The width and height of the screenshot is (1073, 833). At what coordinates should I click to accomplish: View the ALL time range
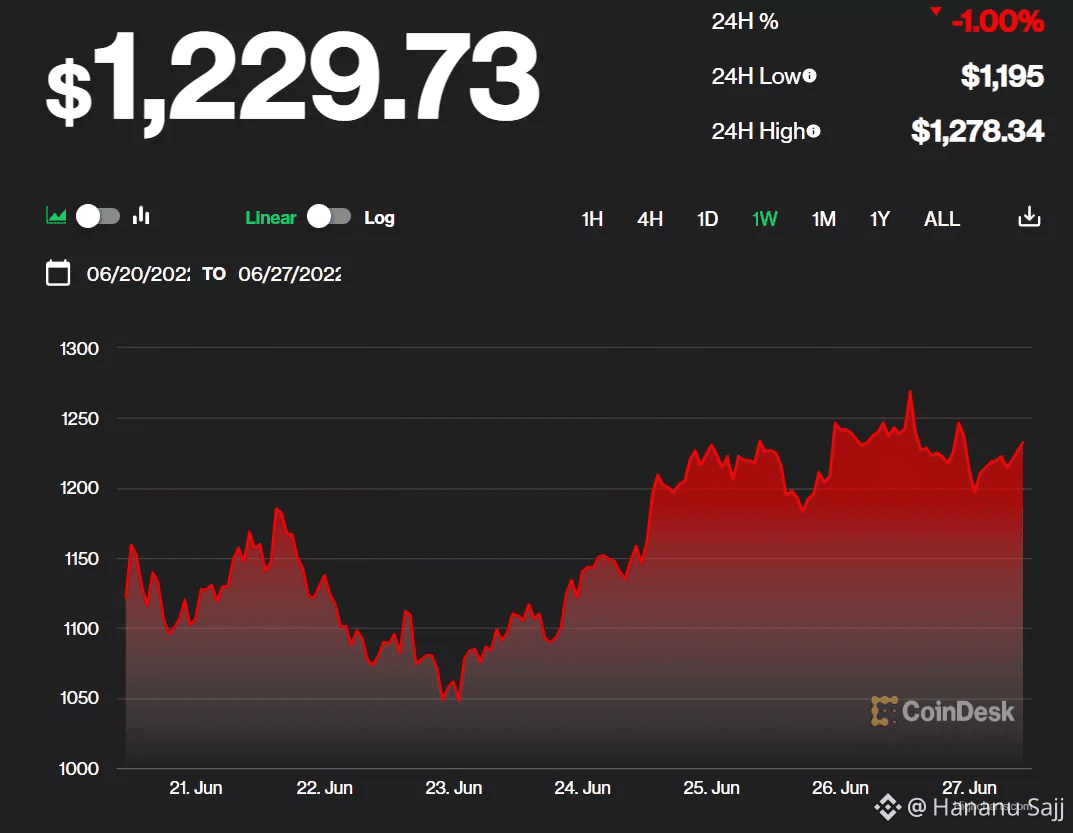click(x=942, y=219)
